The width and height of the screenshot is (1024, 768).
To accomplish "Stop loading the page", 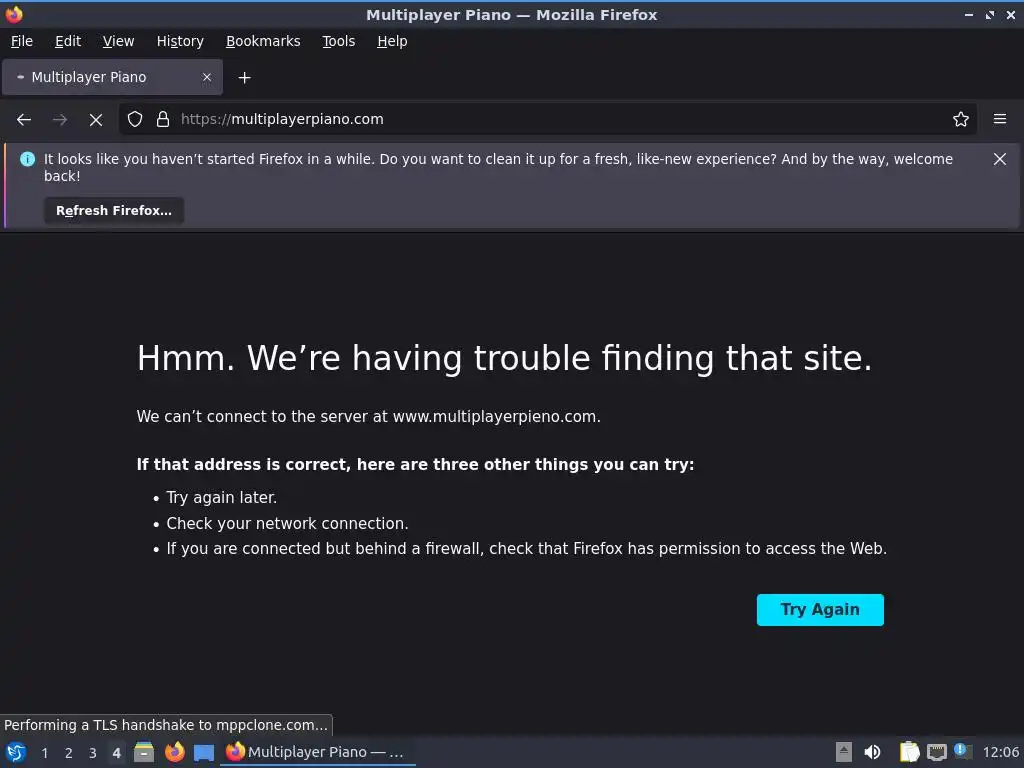I will (96, 120).
